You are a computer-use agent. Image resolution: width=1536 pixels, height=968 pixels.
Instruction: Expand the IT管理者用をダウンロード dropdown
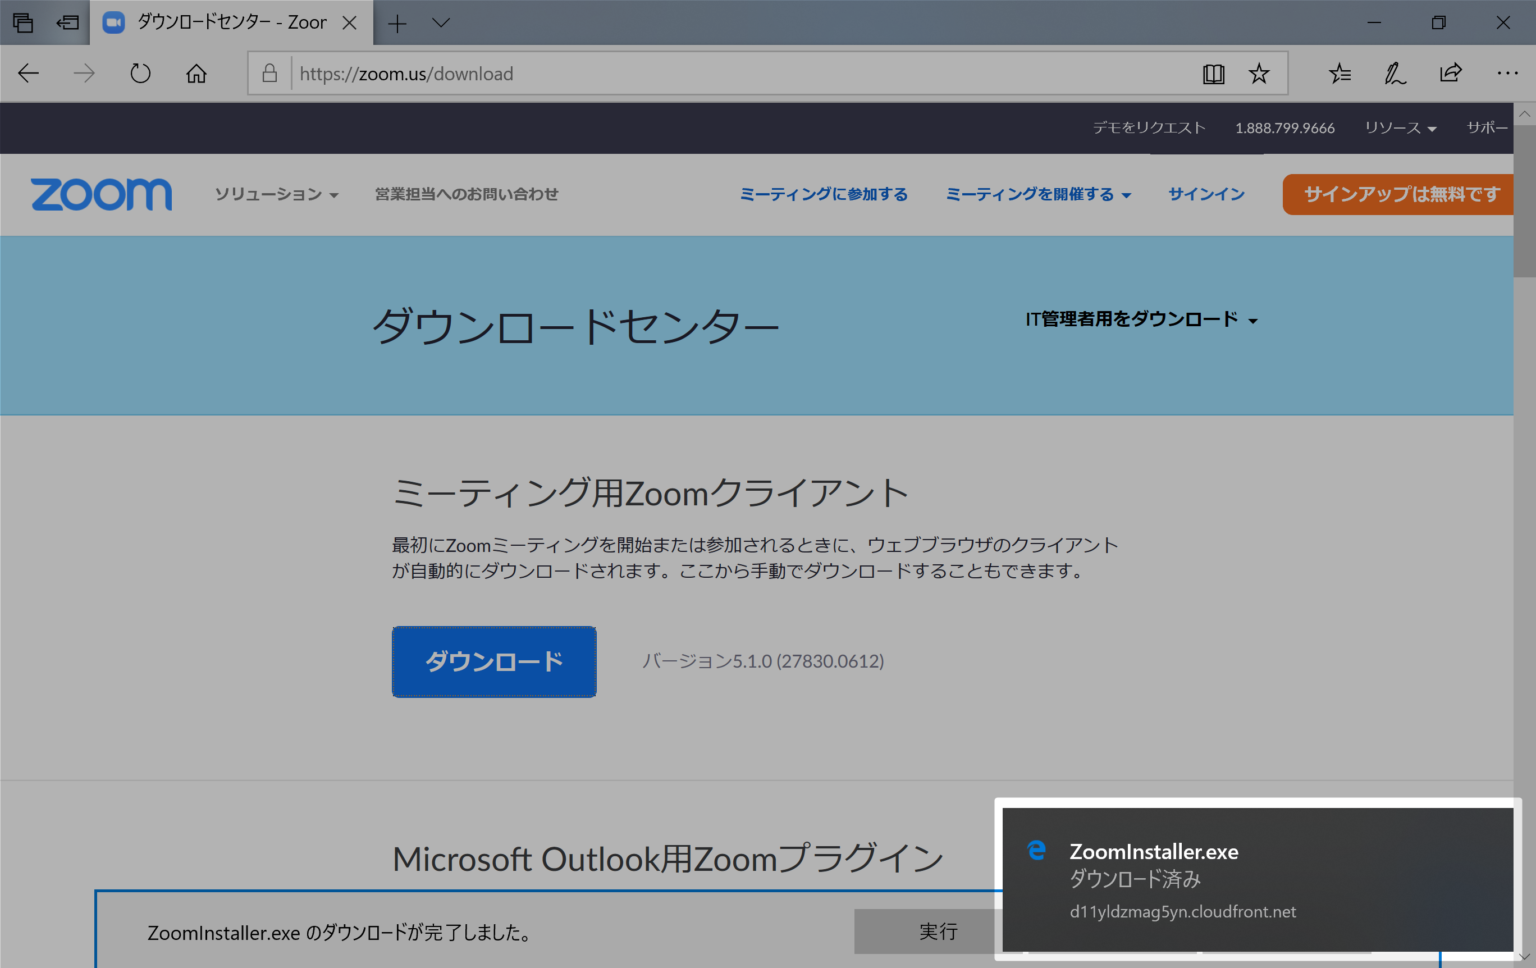1140,319
